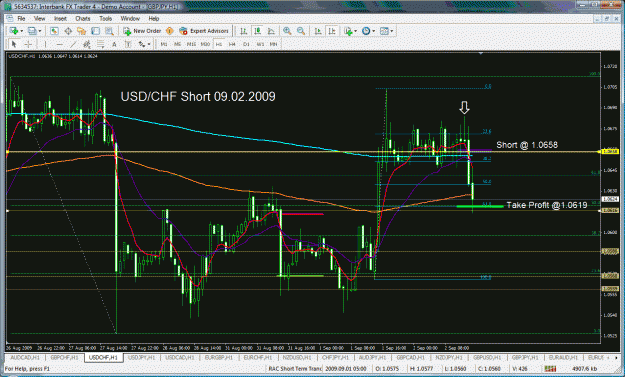Toggle the M5 timeframe button

[177, 44]
